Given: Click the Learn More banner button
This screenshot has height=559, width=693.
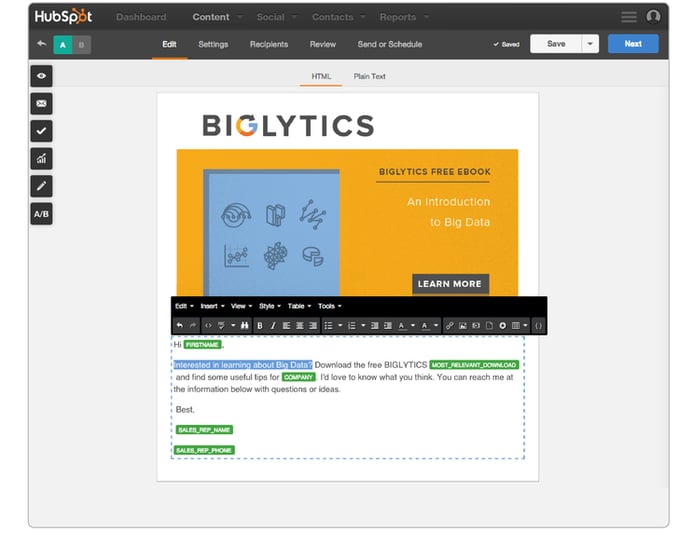Looking at the screenshot, I should click(450, 284).
